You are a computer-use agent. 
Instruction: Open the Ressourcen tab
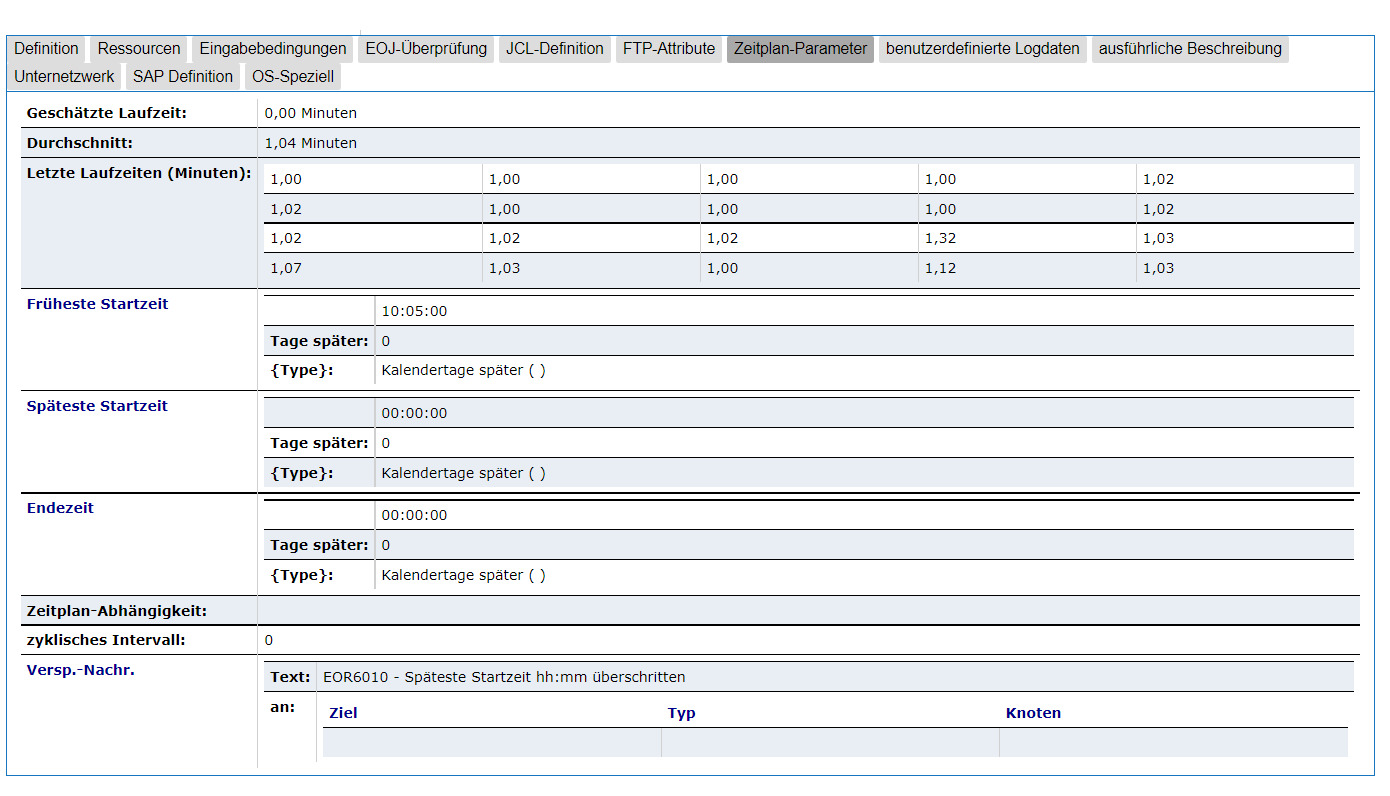point(138,48)
